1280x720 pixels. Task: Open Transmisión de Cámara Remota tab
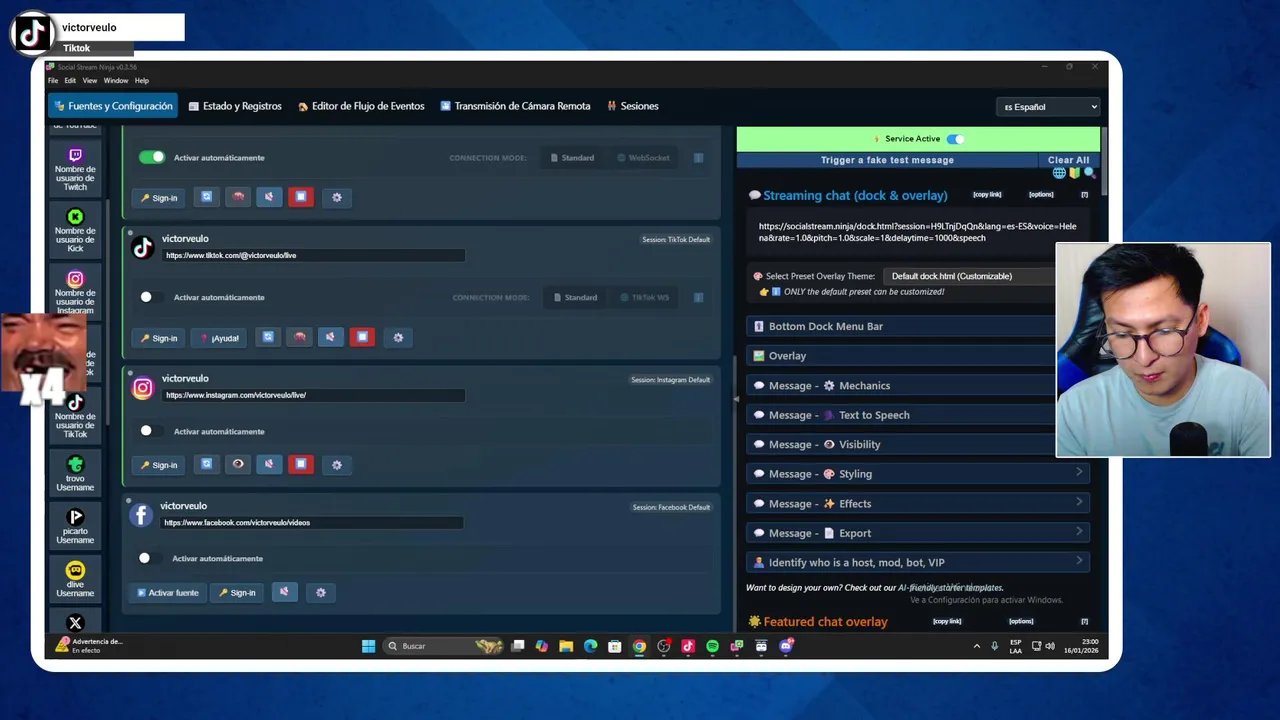click(515, 106)
